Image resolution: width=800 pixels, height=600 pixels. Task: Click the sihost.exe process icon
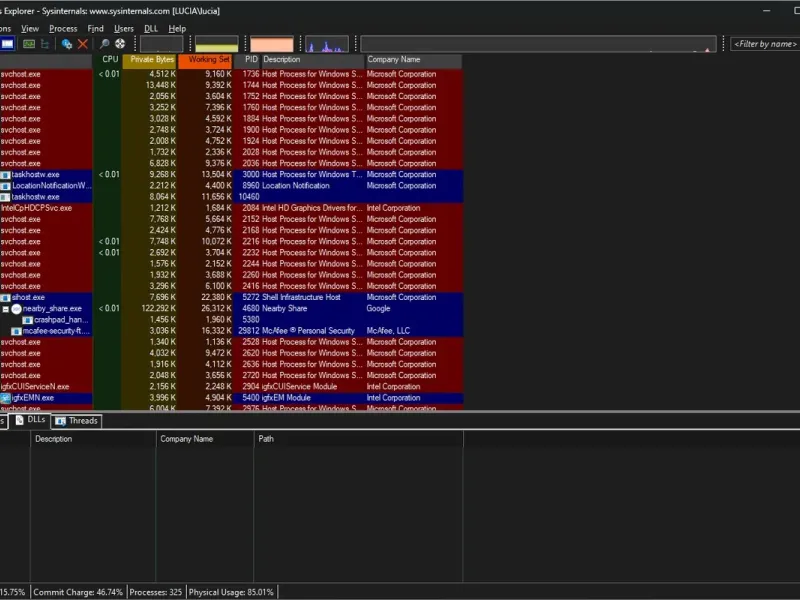click(x=5, y=297)
